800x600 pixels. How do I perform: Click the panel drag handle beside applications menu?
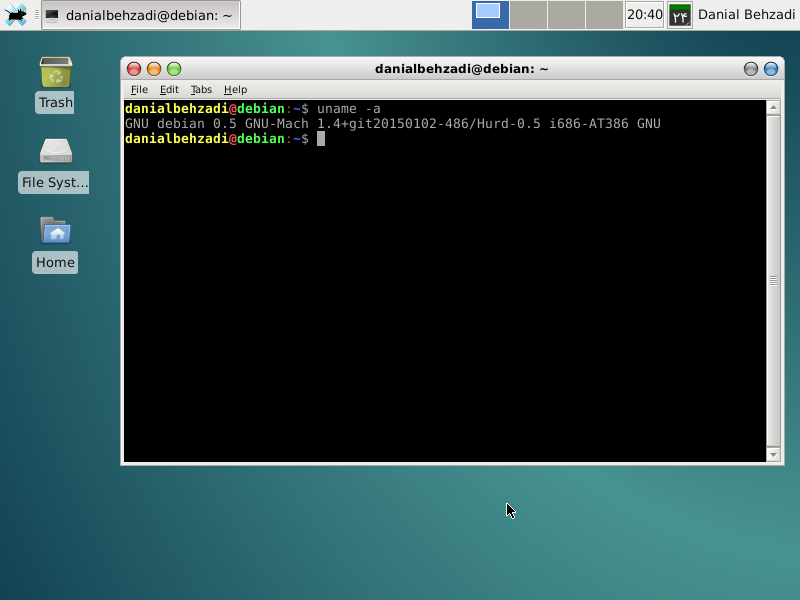coord(37,15)
